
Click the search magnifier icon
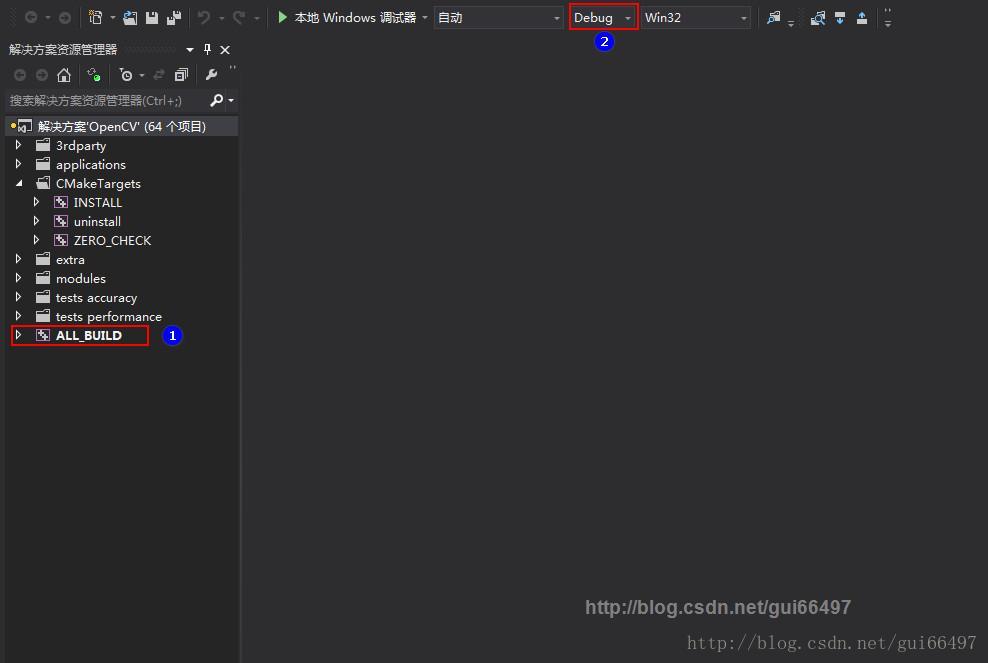click(217, 100)
